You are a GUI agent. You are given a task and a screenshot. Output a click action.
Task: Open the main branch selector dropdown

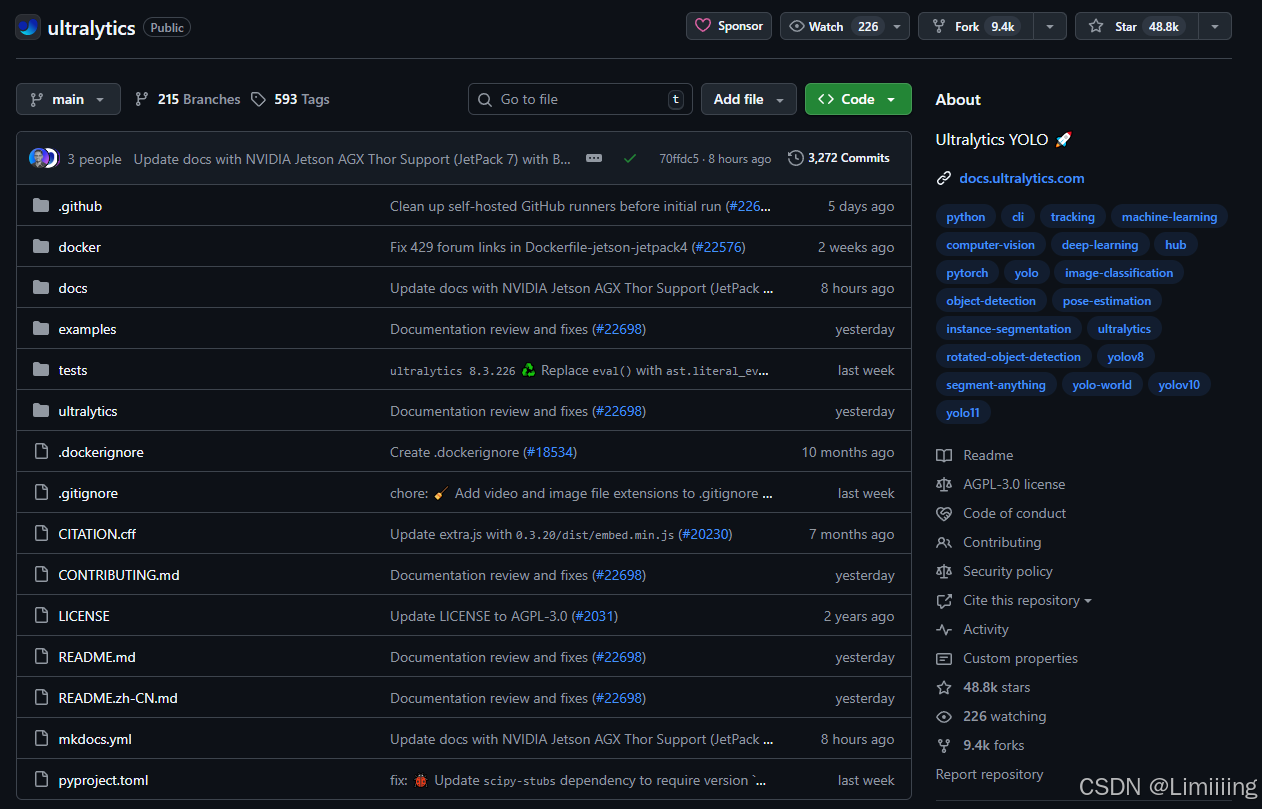coord(68,99)
